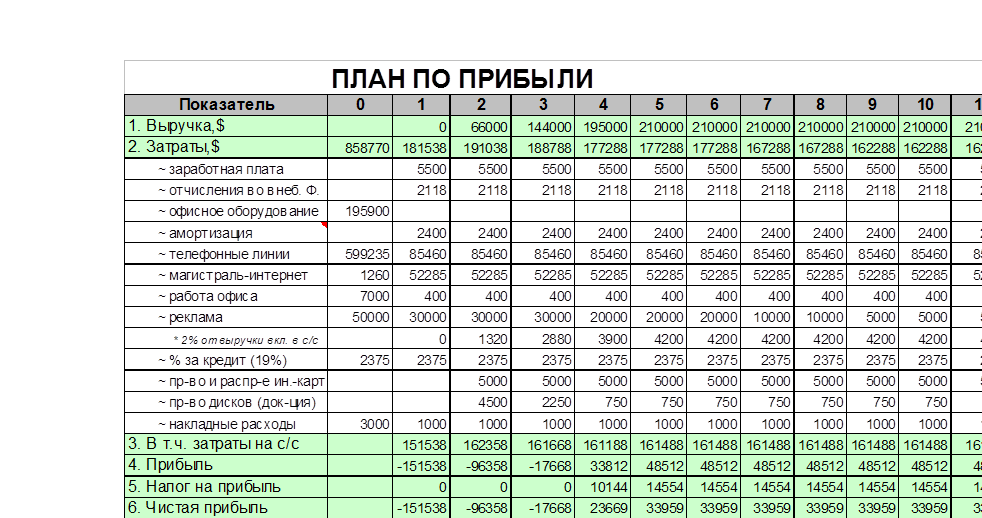The width and height of the screenshot is (982, 518).
Task: Click the costs cell 191038
Action: pyautogui.click(x=481, y=148)
